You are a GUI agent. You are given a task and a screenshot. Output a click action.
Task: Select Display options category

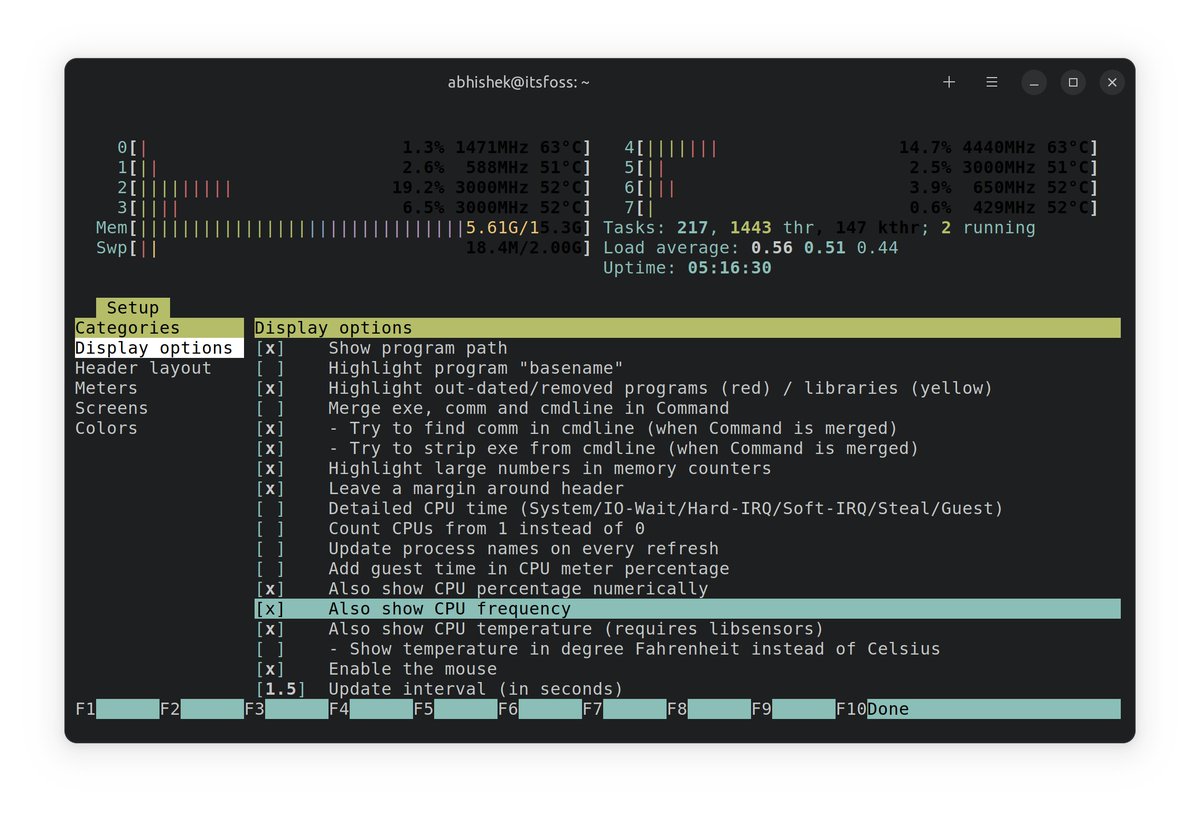click(x=159, y=348)
